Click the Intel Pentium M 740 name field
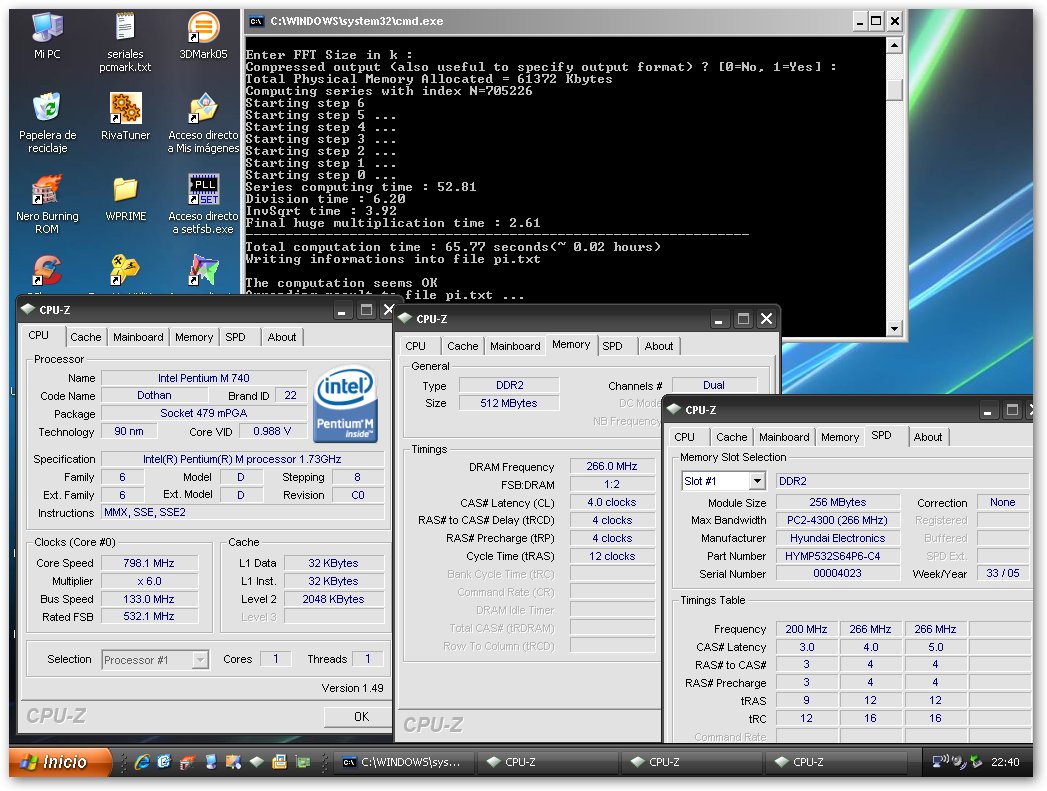Viewport: 1047px width, 791px height. coord(204,378)
